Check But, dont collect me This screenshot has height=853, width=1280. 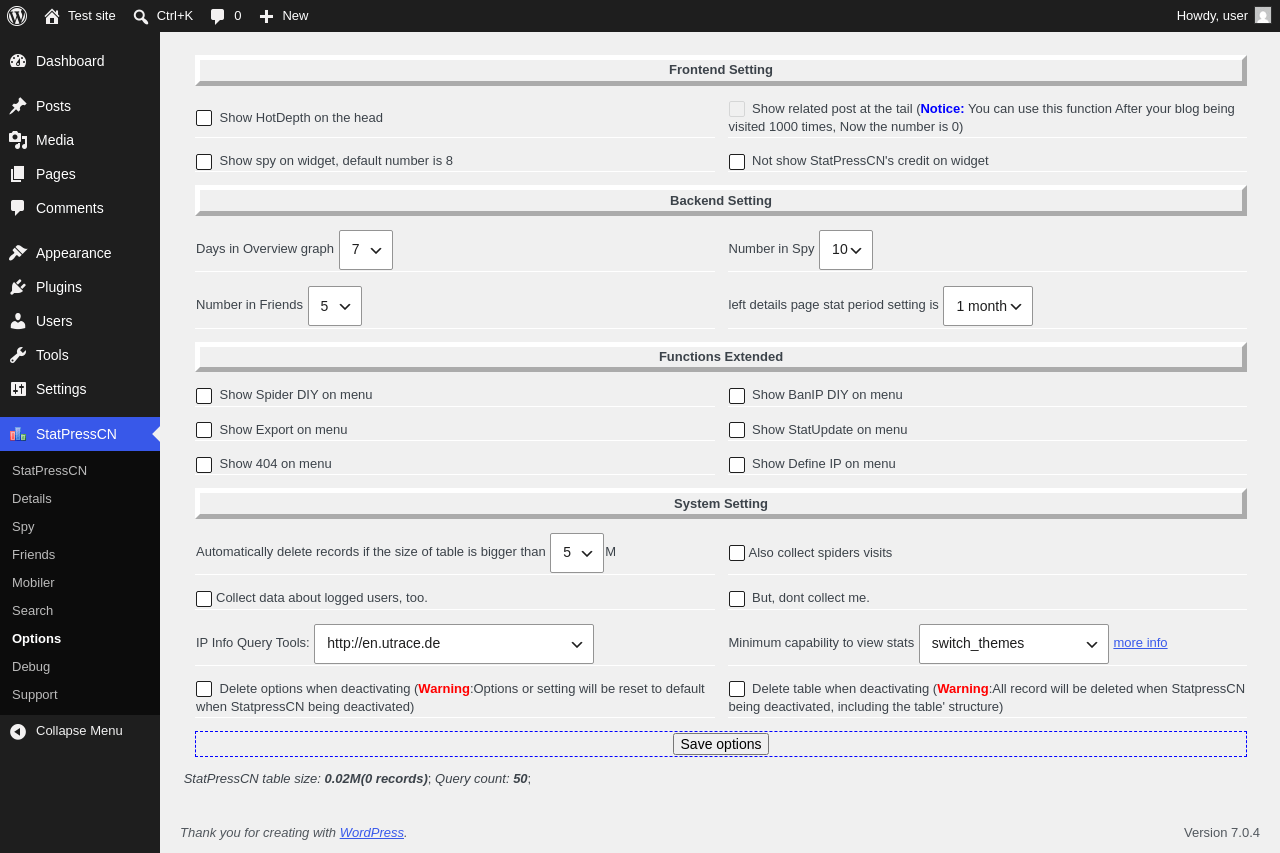pyautogui.click(x=737, y=599)
